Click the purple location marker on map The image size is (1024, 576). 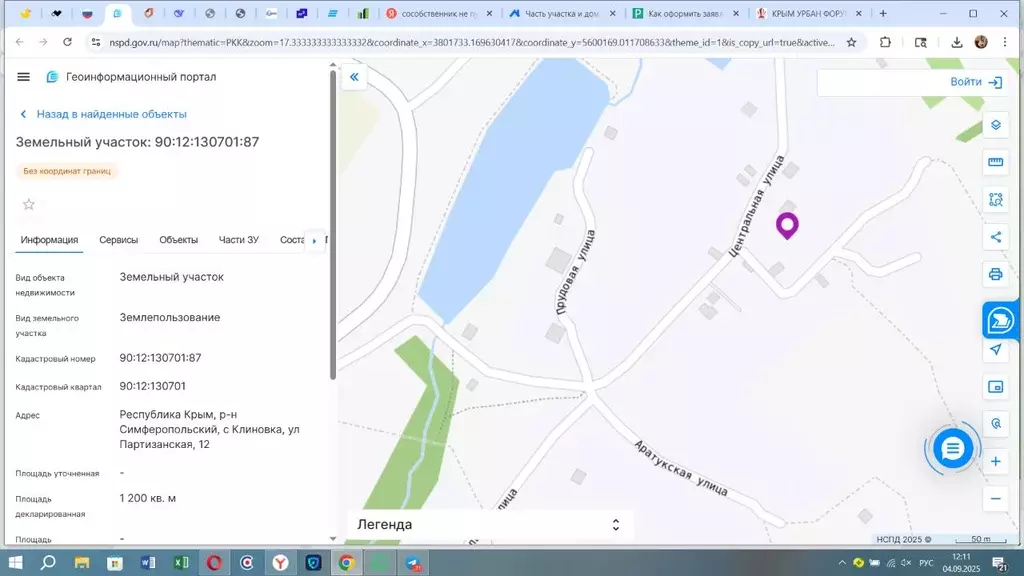coord(787,226)
